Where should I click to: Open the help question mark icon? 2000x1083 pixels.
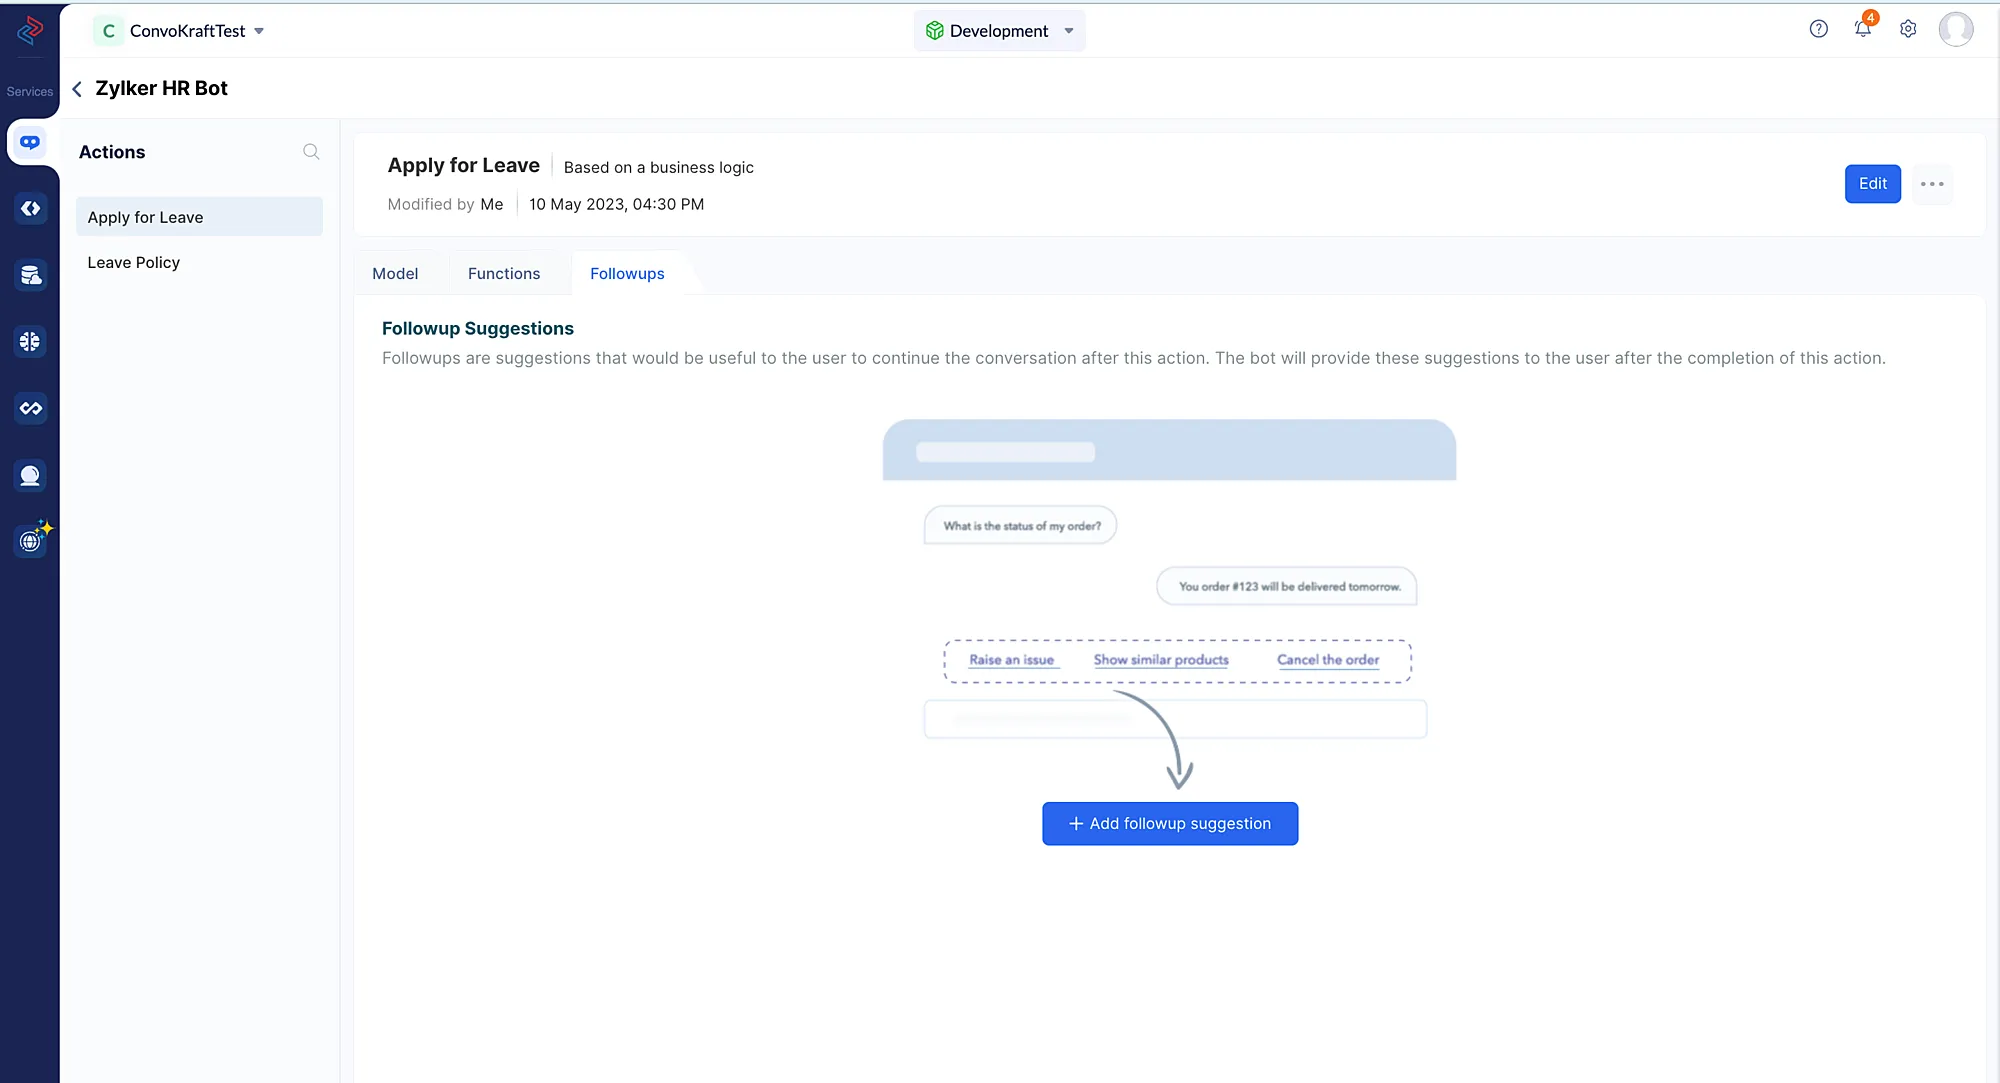pos(1819,29)
